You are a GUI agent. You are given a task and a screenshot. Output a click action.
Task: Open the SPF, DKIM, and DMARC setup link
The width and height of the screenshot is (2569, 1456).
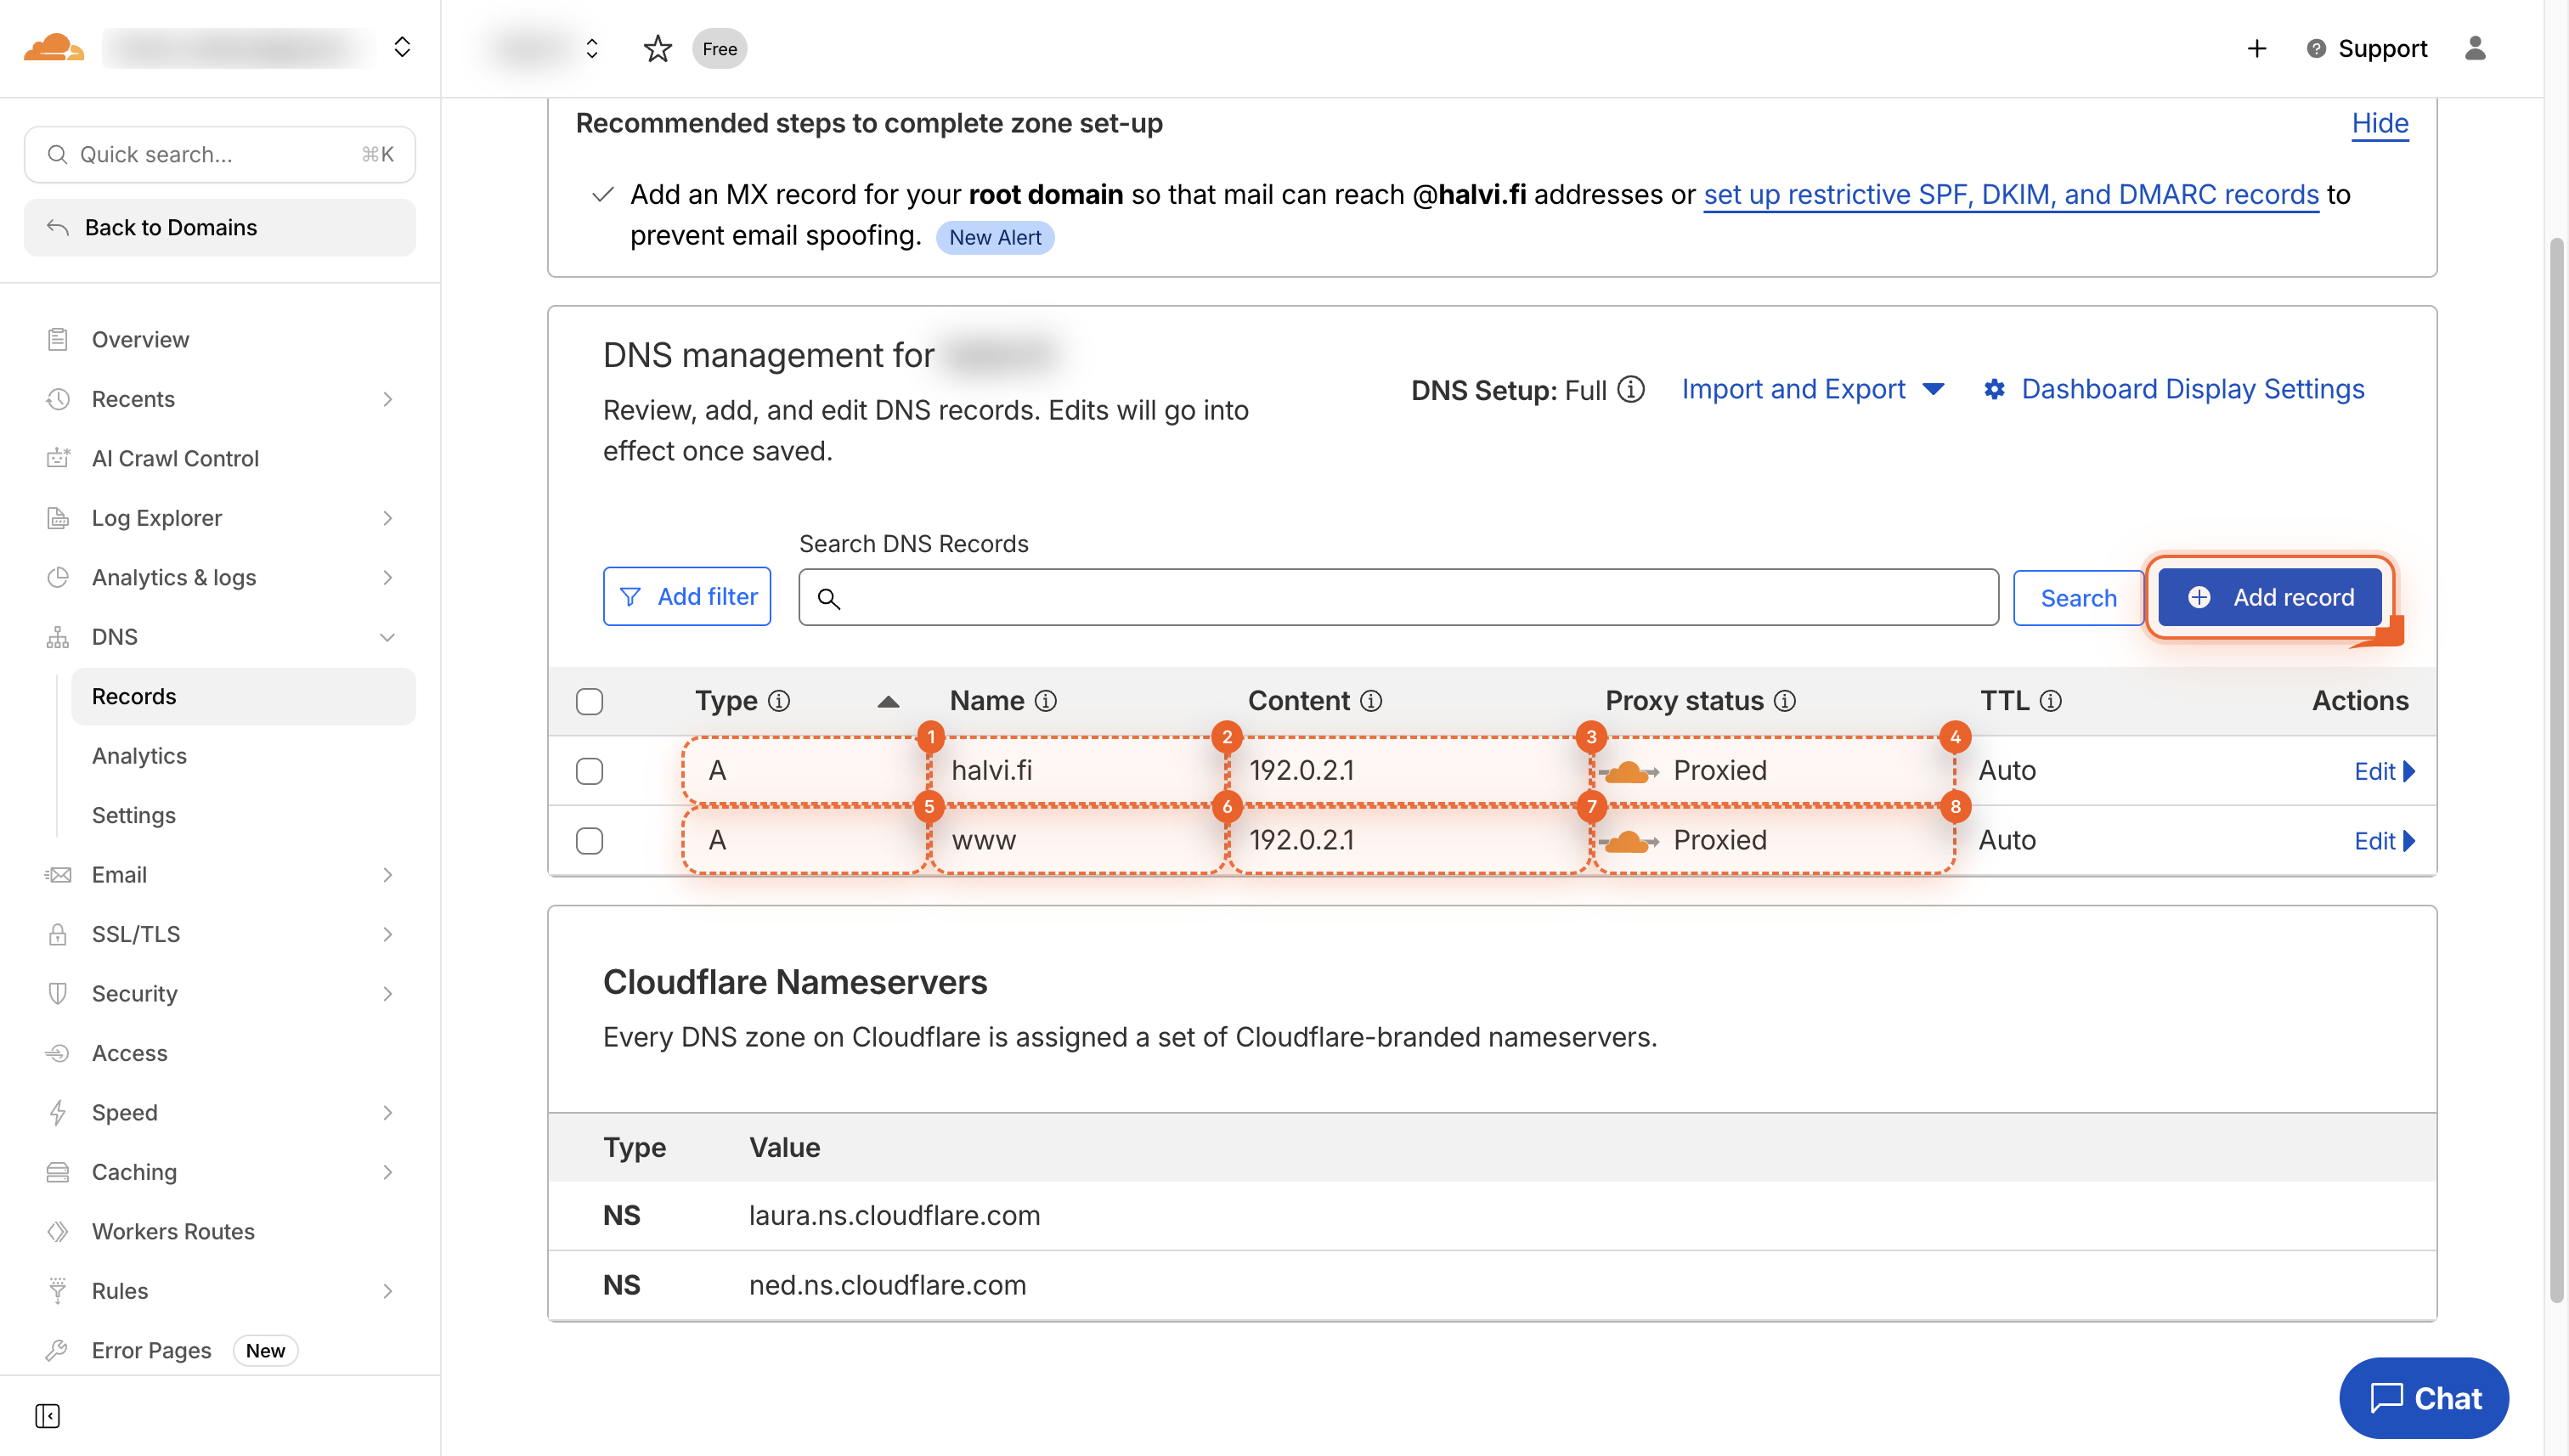(x=2010, y=194)
